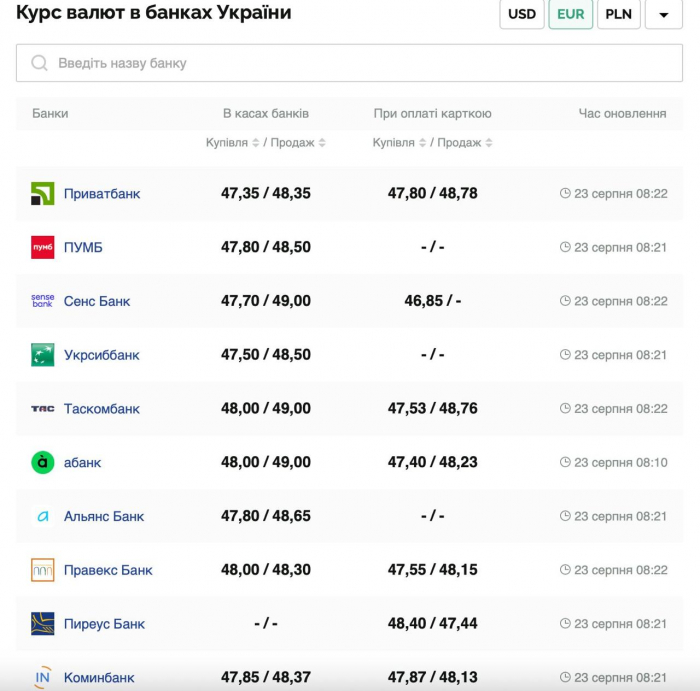
Task: Open the Таскомбанк link
Action: 102,409
